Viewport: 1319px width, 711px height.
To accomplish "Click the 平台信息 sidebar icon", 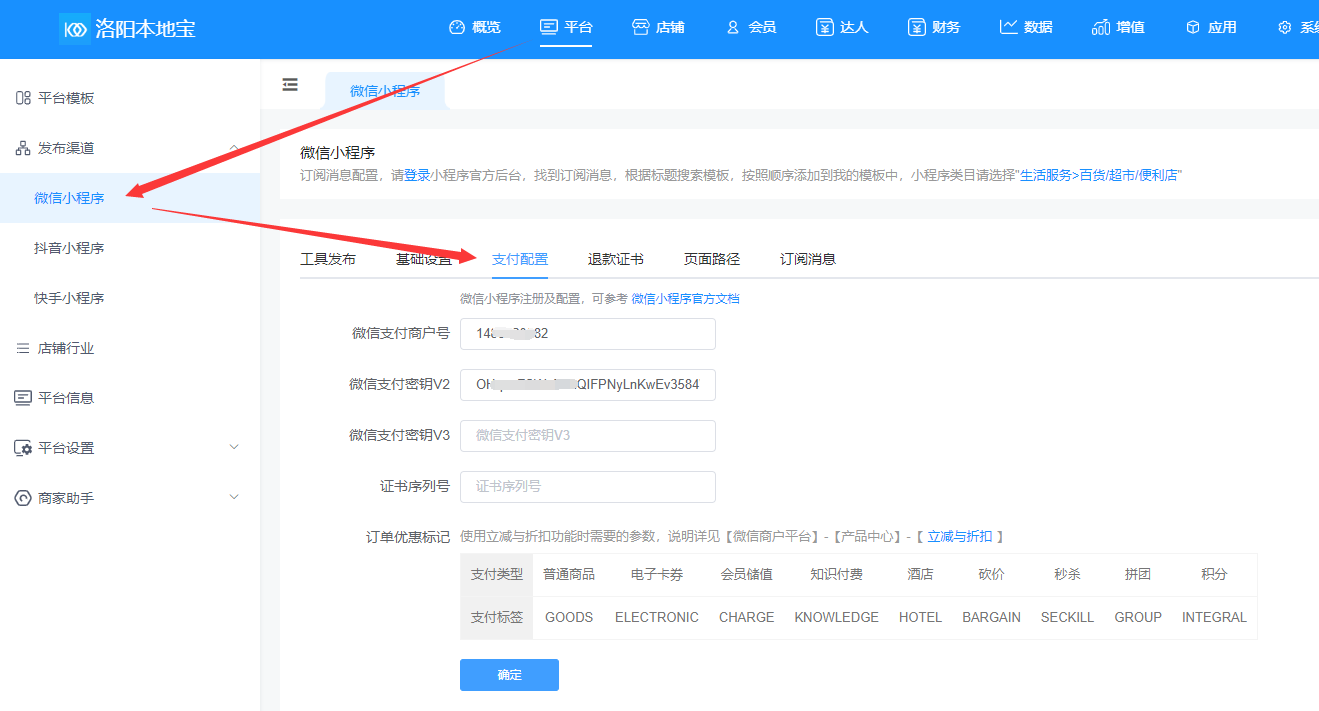I will 23,398.
